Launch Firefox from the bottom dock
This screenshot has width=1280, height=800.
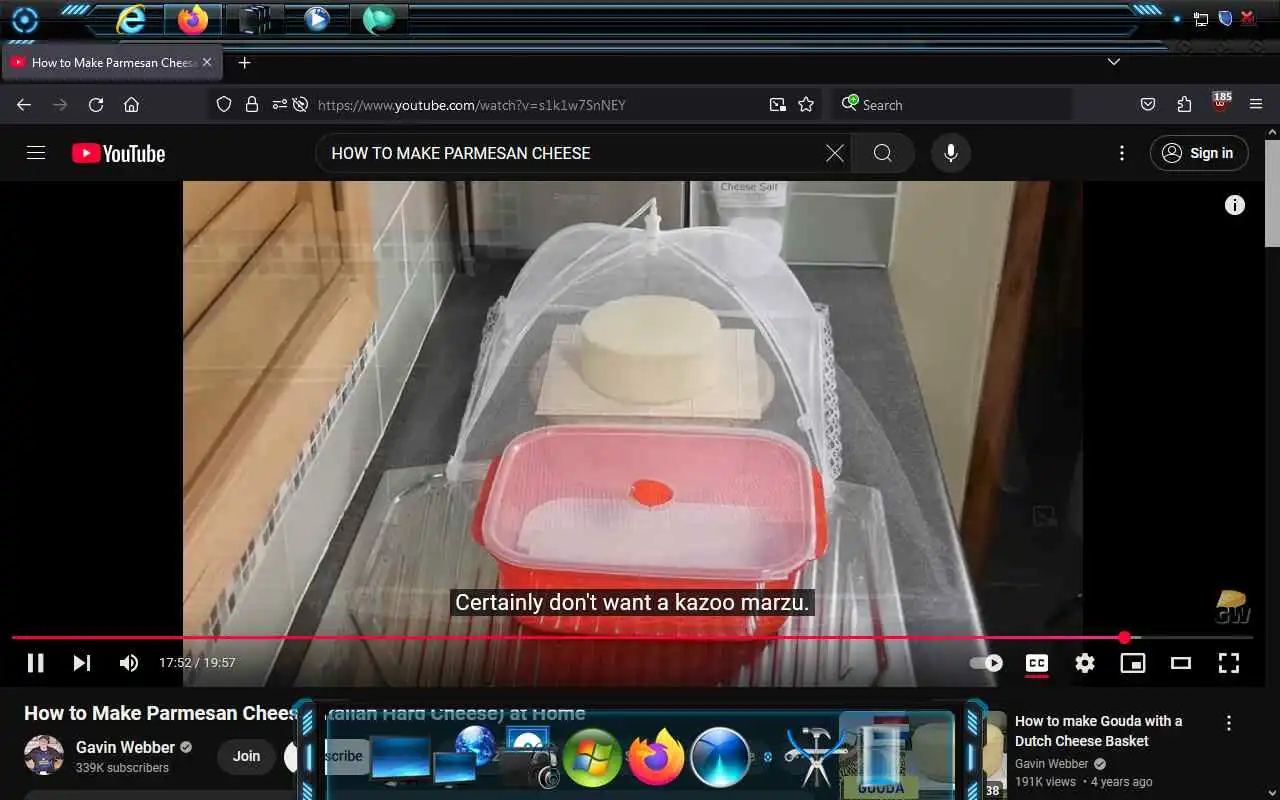point(656,757)
